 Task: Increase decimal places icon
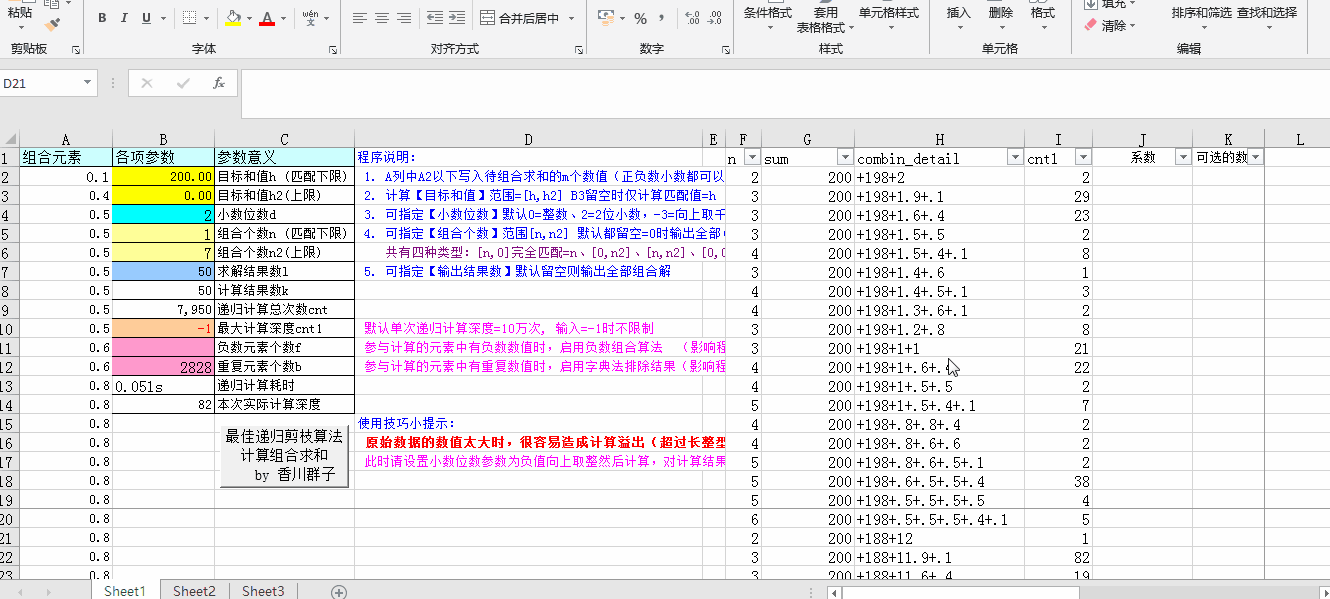click(691, 18)
